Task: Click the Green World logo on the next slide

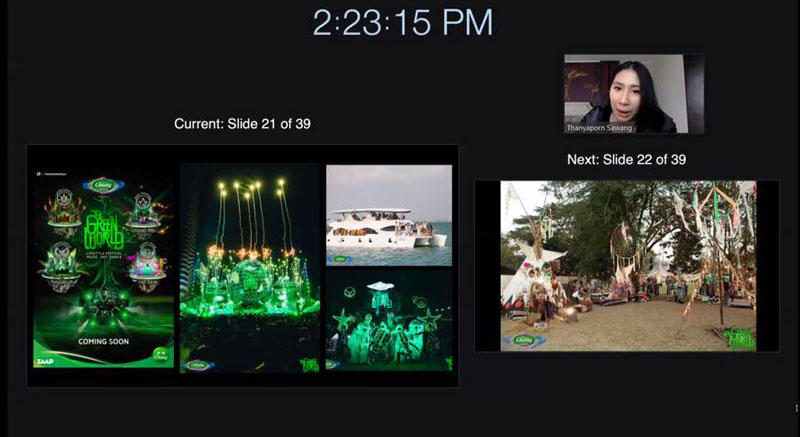Action: (x=741, y=338)
